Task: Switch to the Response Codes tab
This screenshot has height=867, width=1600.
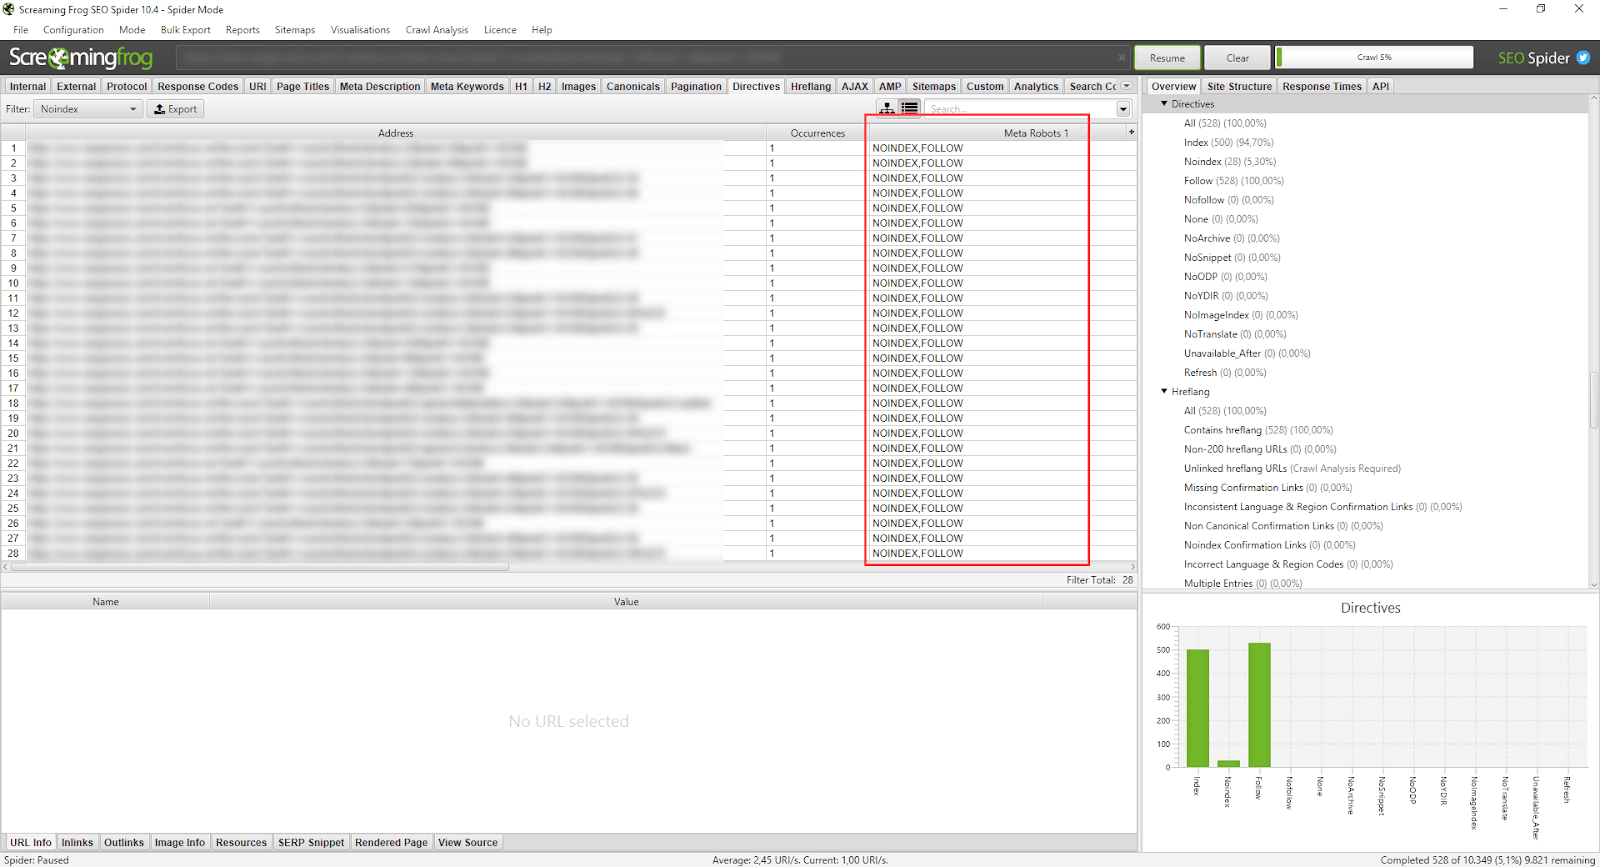Action: (x=197, y=86)
